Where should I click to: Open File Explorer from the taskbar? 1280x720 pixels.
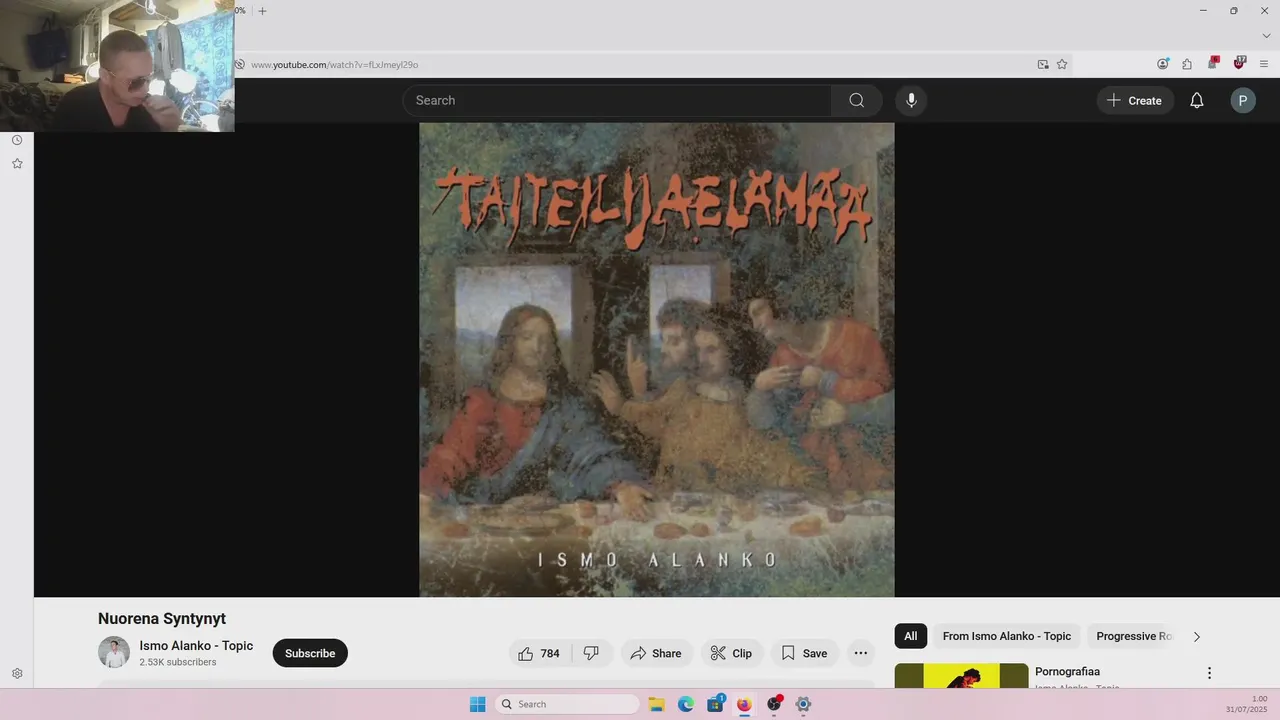(x=657, y=704)
